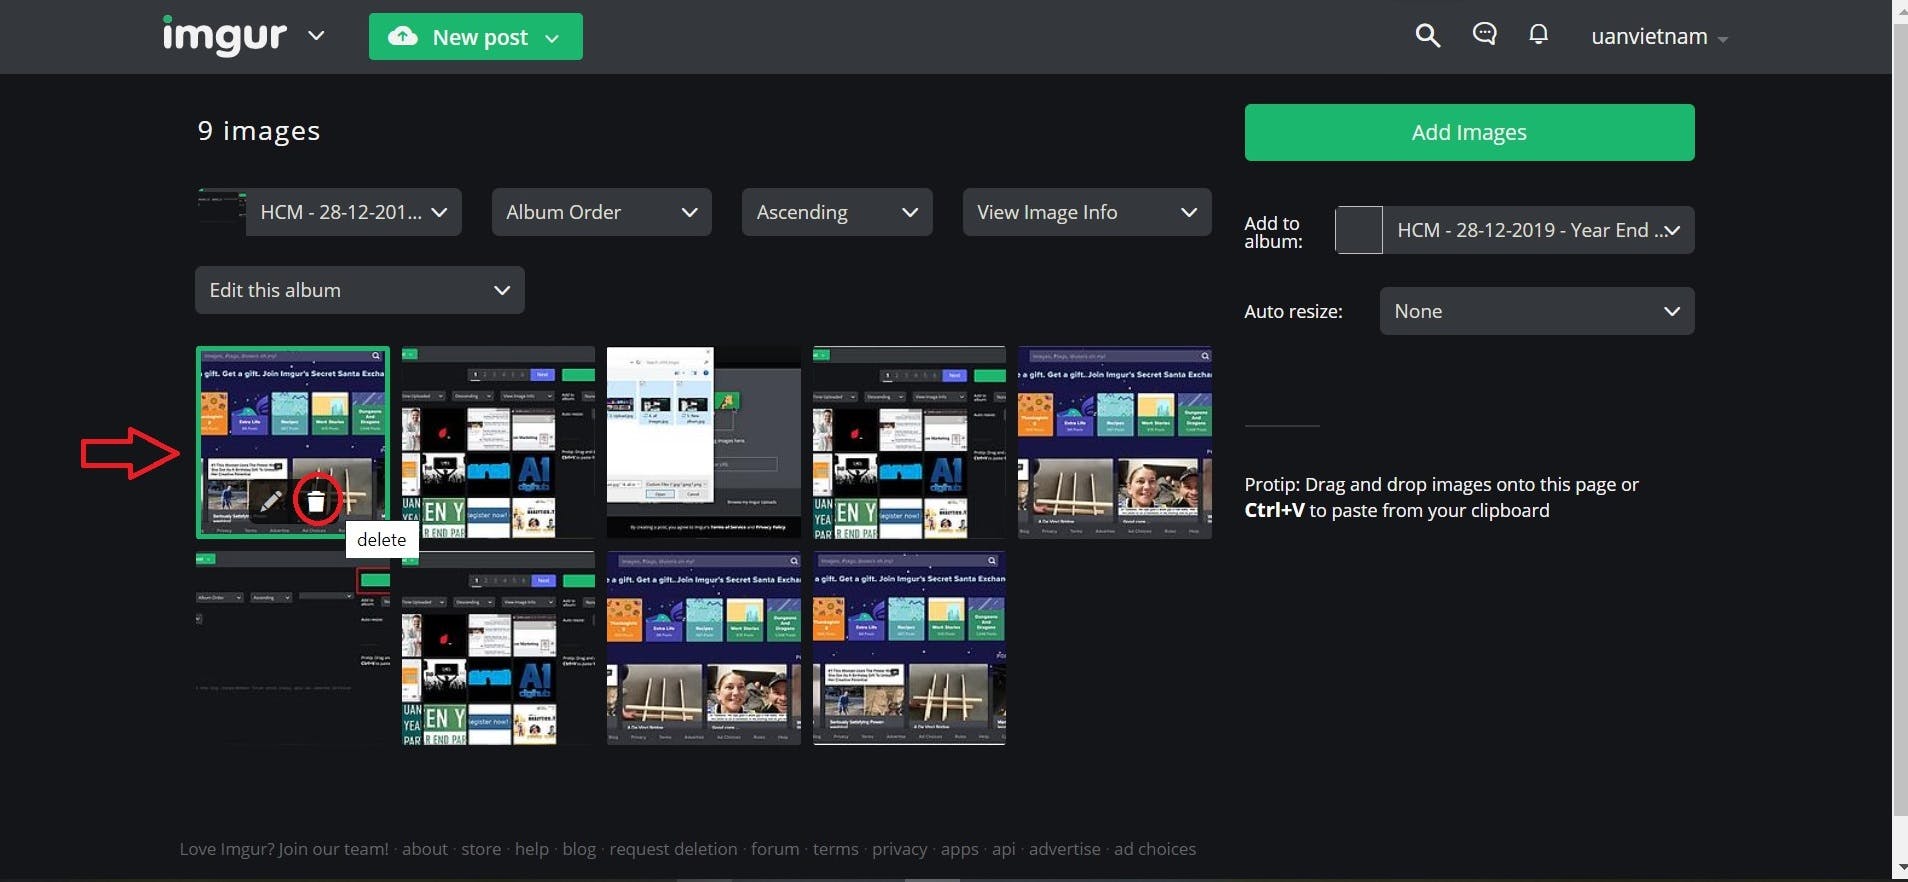This screenshot has width=1908, height=882.
Task: Open the search magnifier icon
Action: click(1428, 36)
